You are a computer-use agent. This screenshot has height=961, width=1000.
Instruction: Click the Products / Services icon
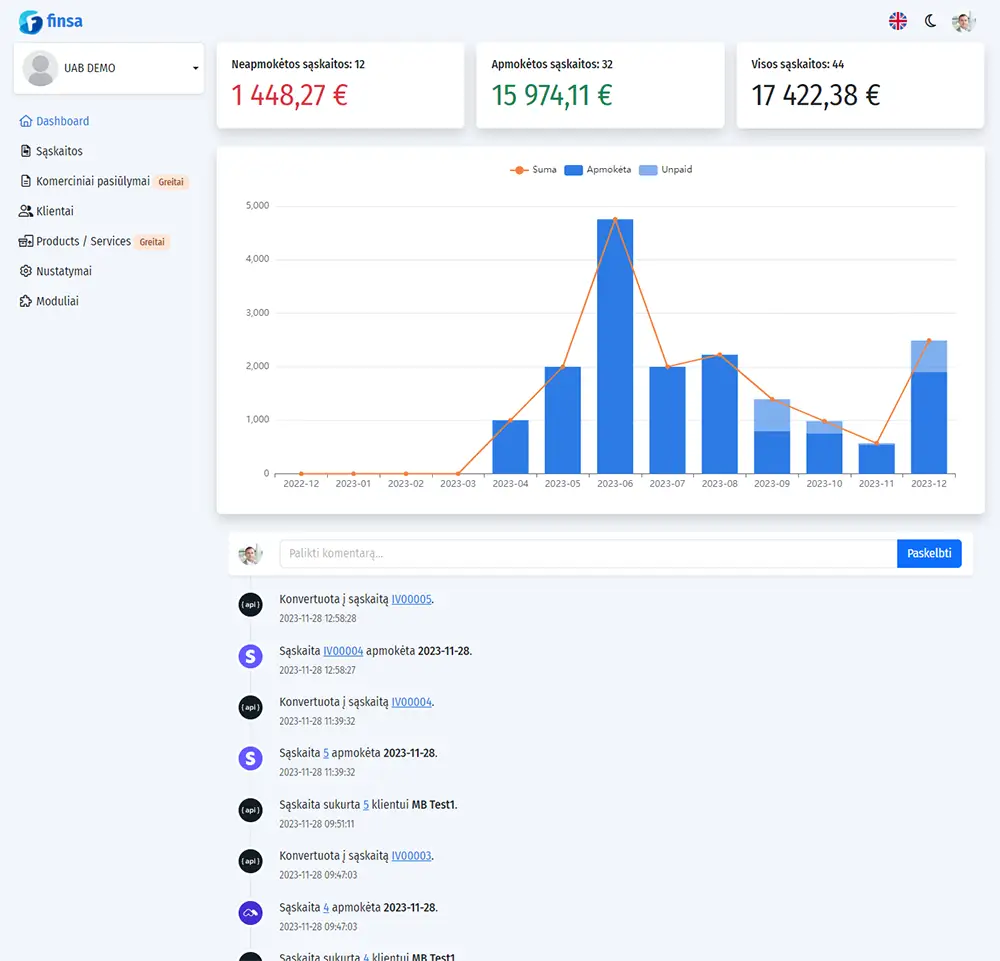point(26,241)
